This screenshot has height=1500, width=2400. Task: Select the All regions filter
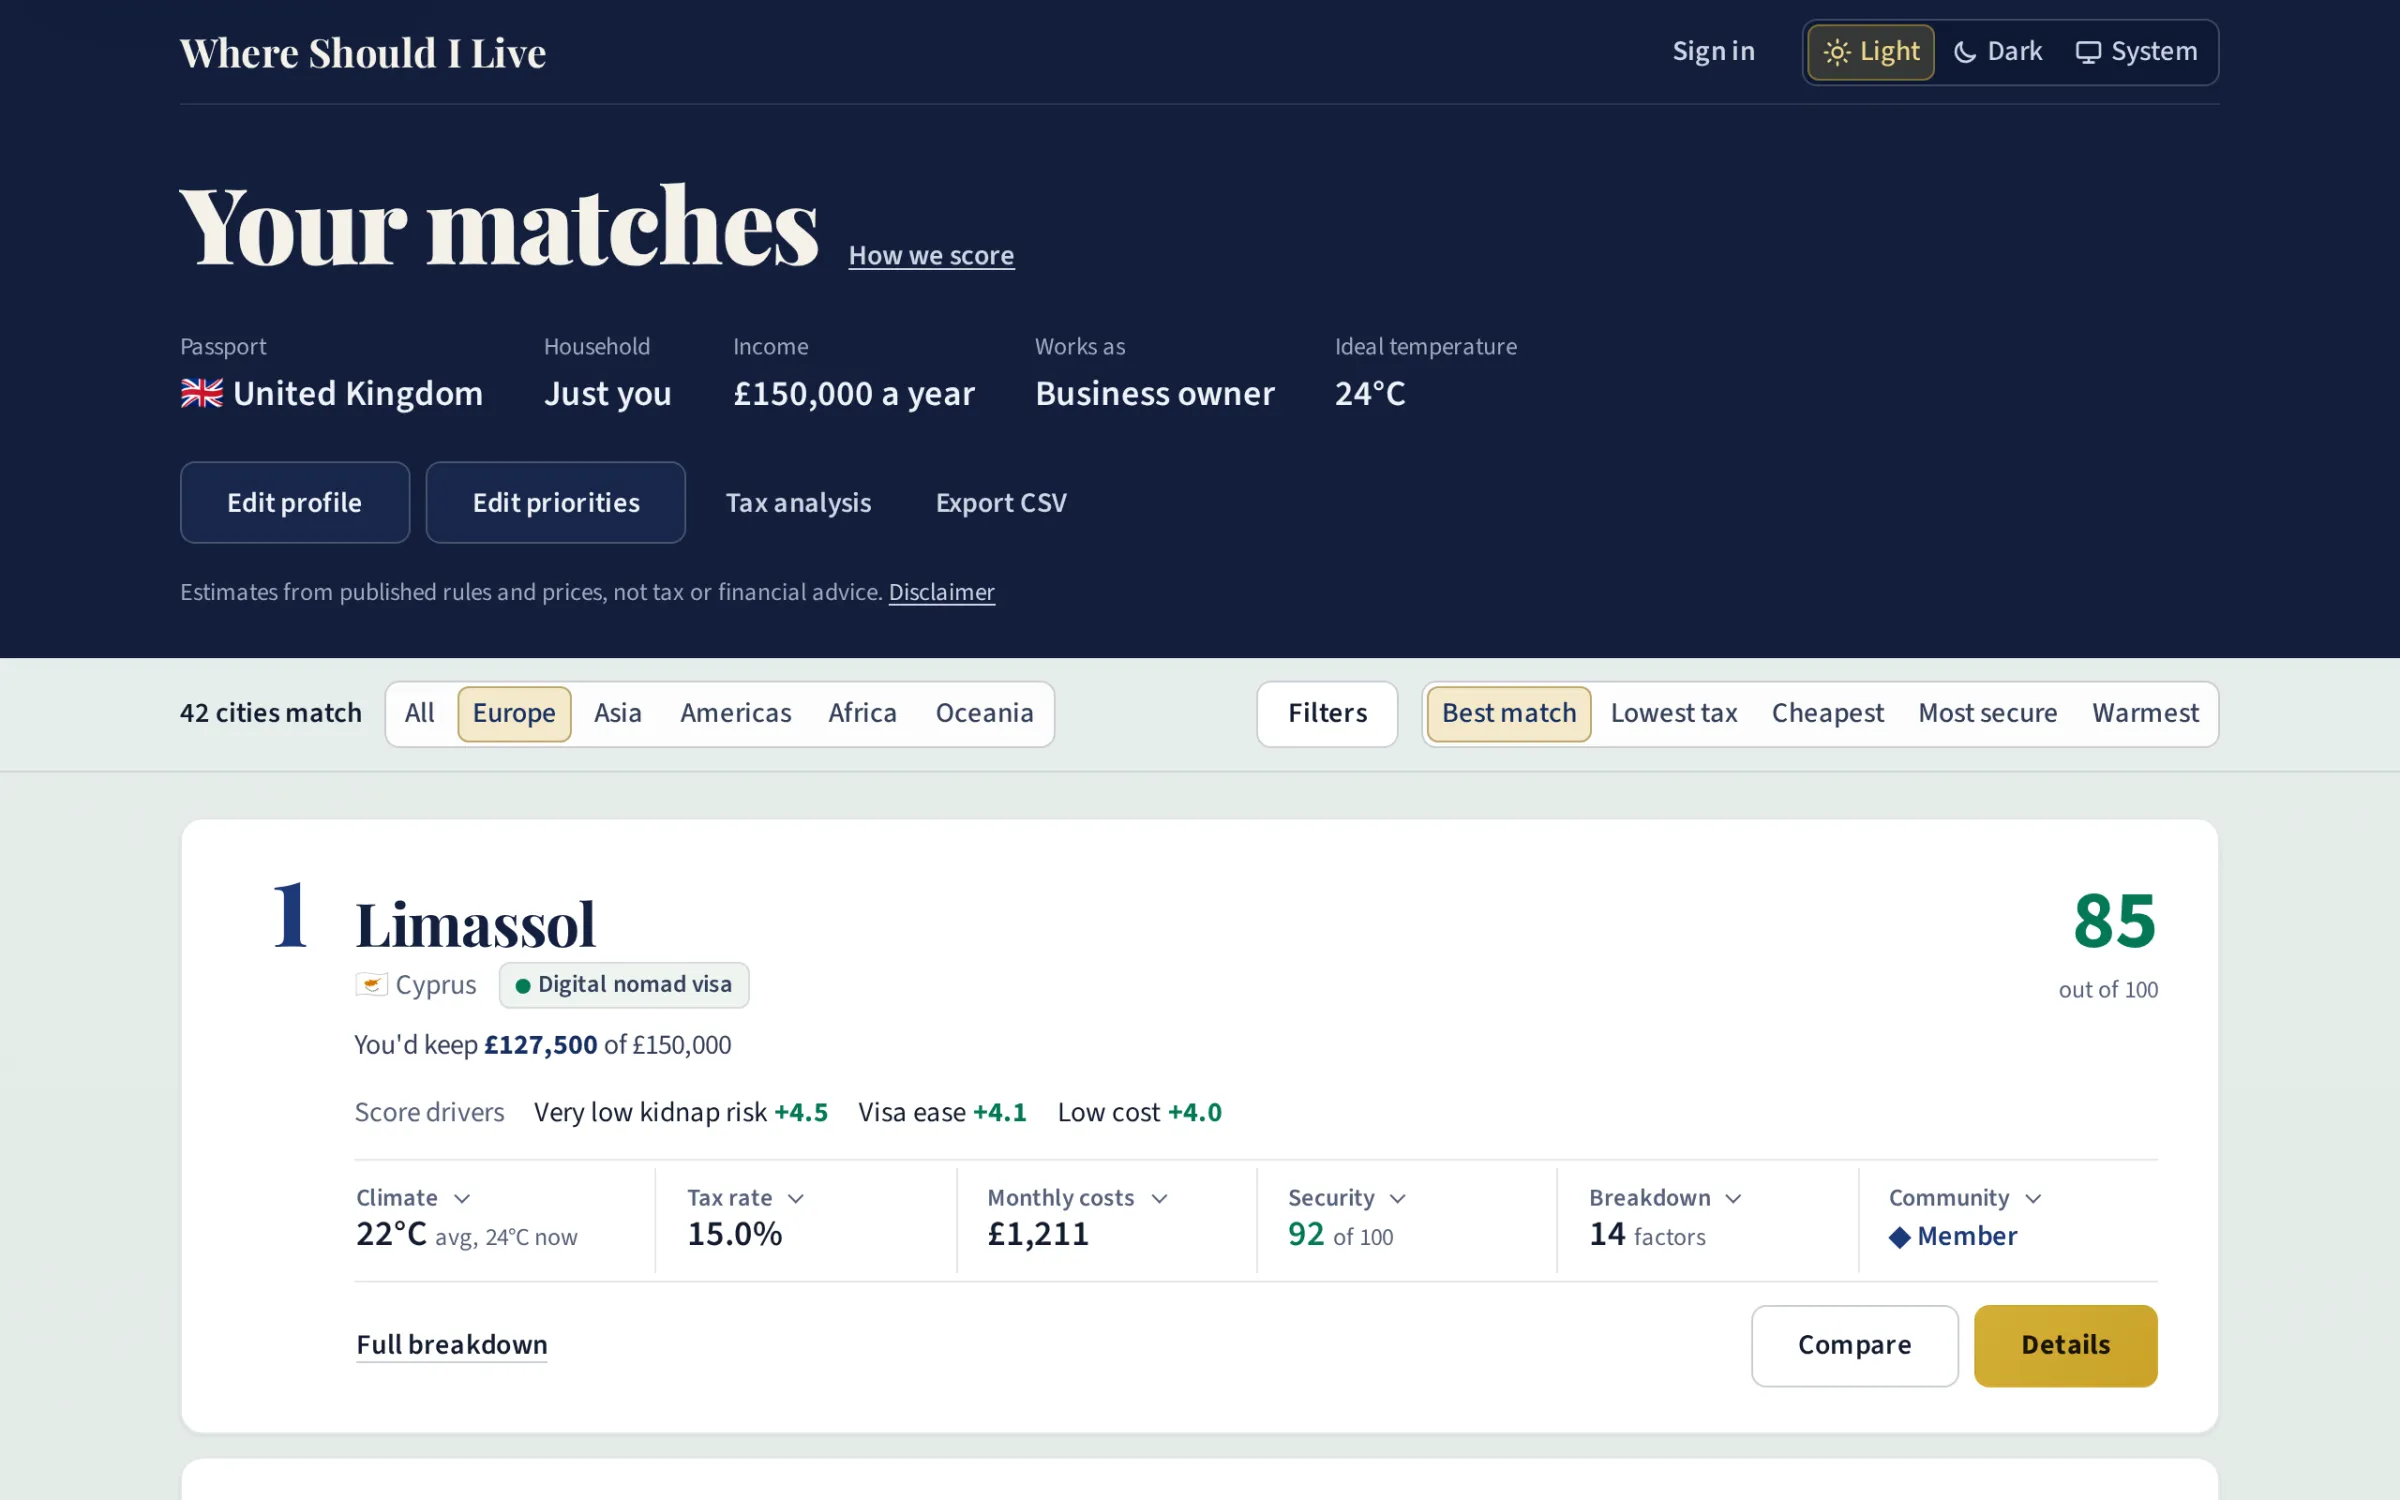point(420,714)
